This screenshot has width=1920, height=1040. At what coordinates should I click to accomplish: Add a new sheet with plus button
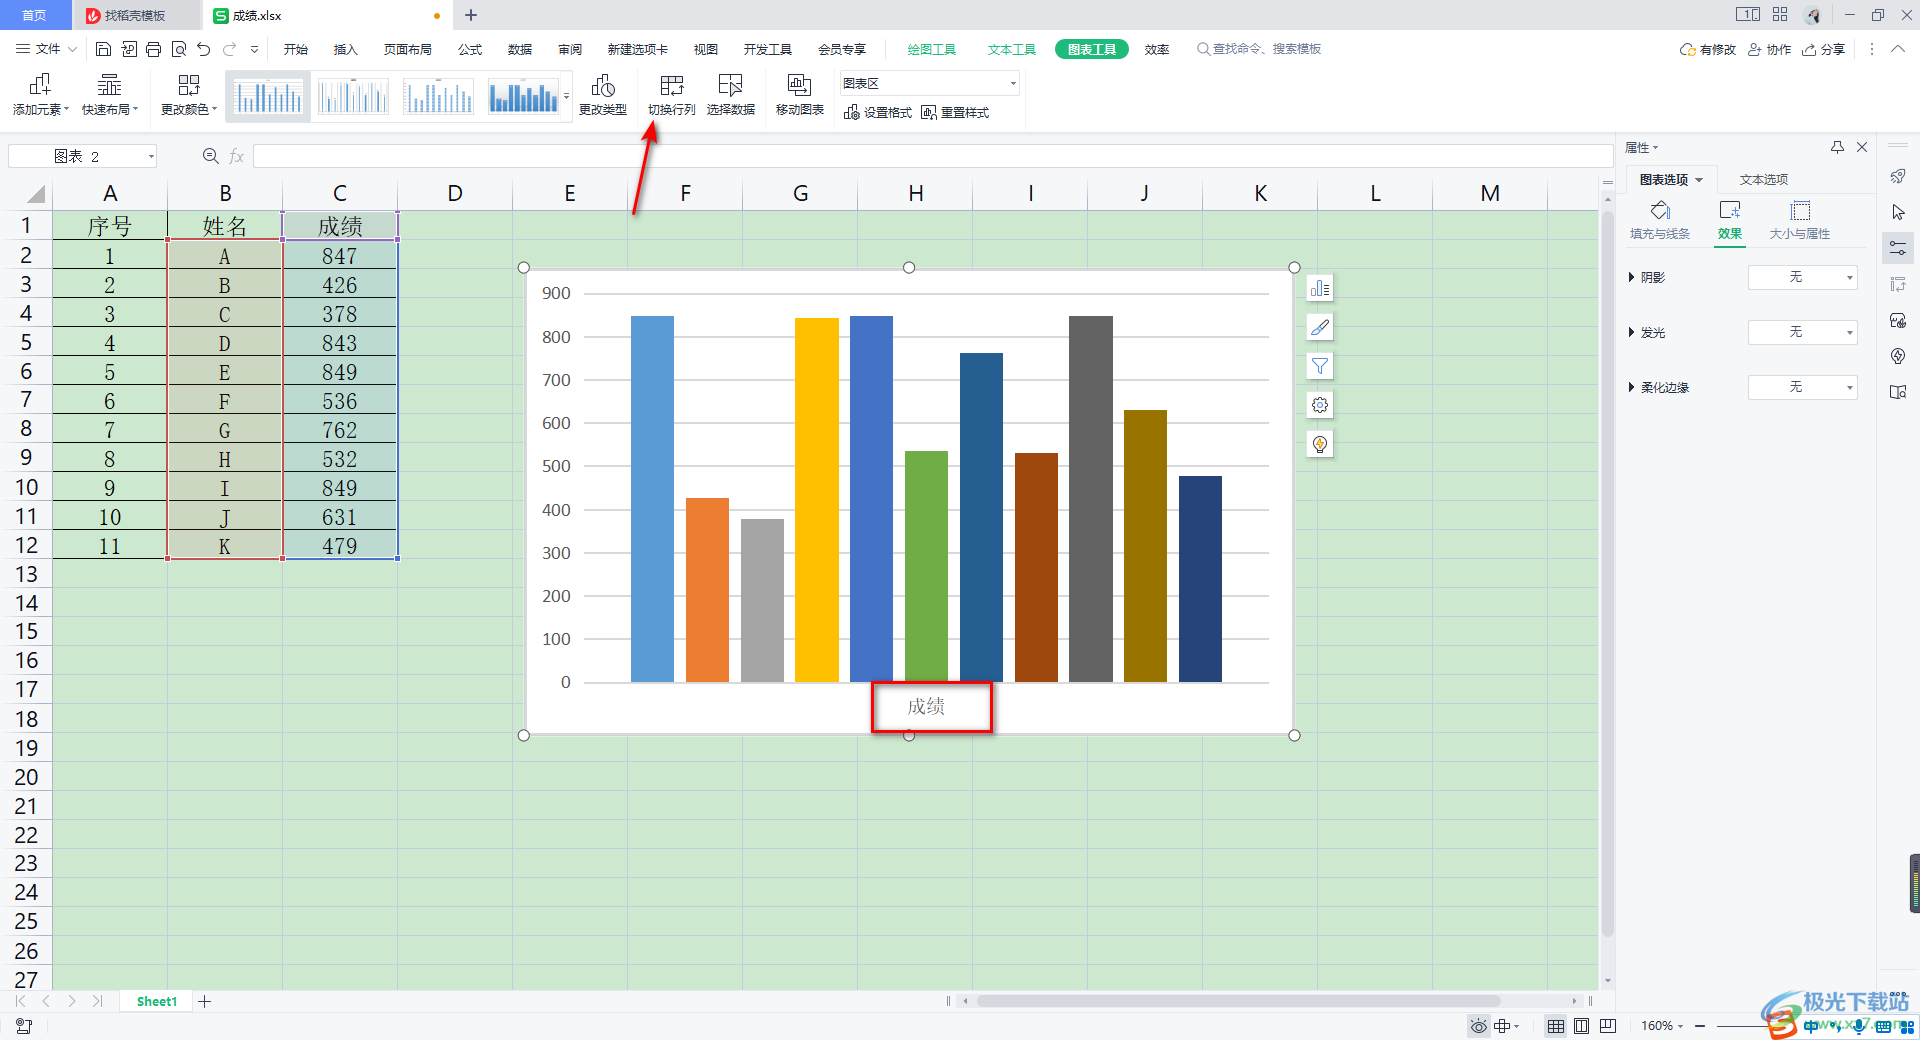205,1001
